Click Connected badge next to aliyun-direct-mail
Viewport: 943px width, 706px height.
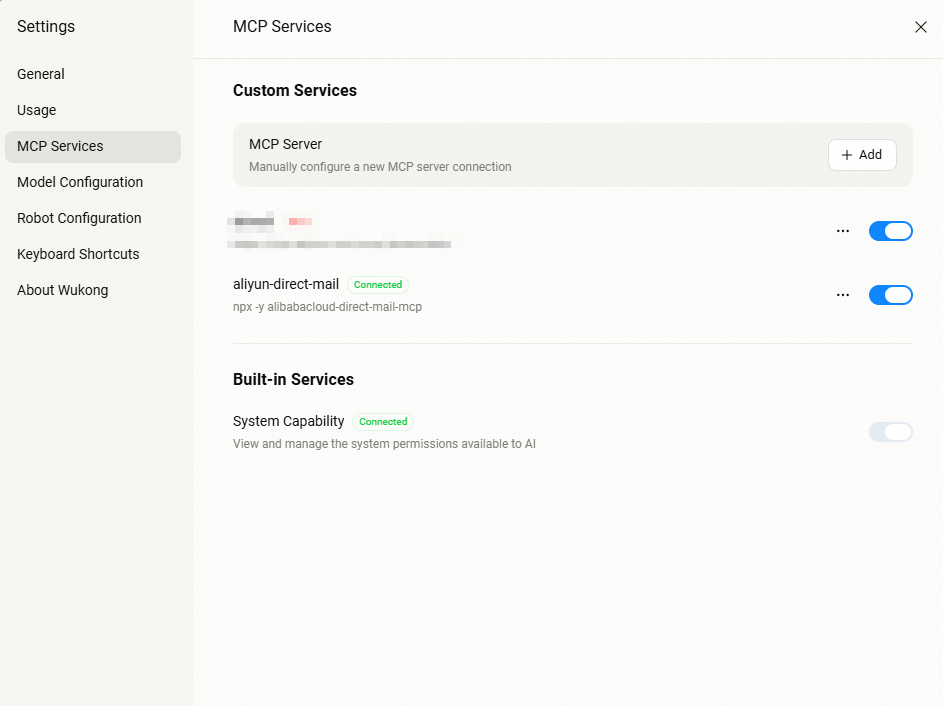378,284
